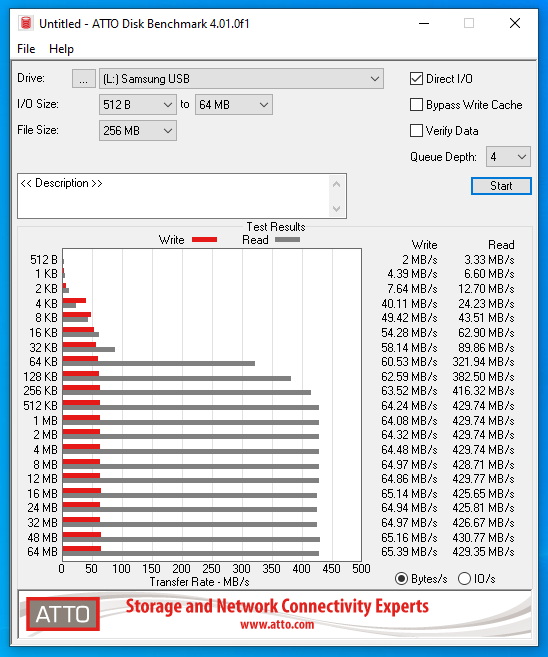This screenshot has height=657, width=548.
Task: Click the write value 40.11 MB/s
Action: [x=409, y=303]
